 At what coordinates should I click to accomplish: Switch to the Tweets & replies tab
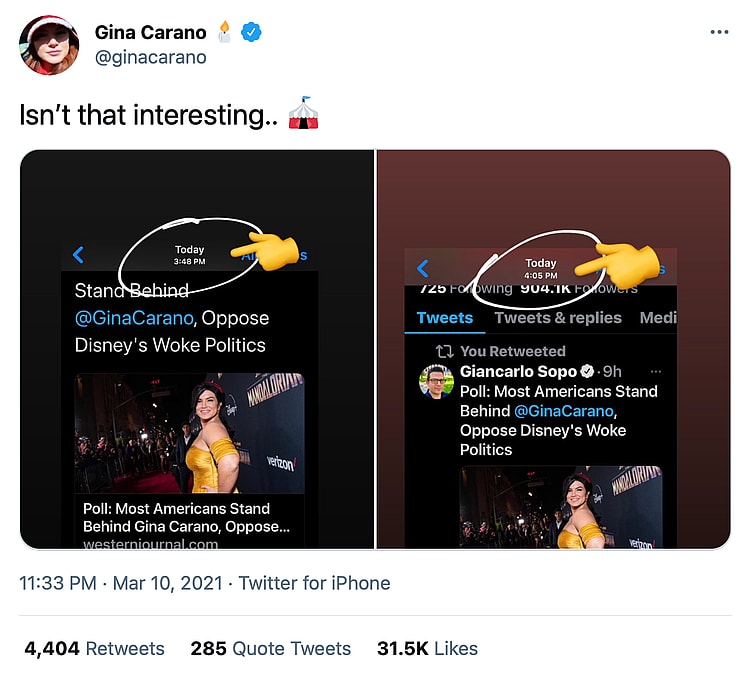pos(557,318)
